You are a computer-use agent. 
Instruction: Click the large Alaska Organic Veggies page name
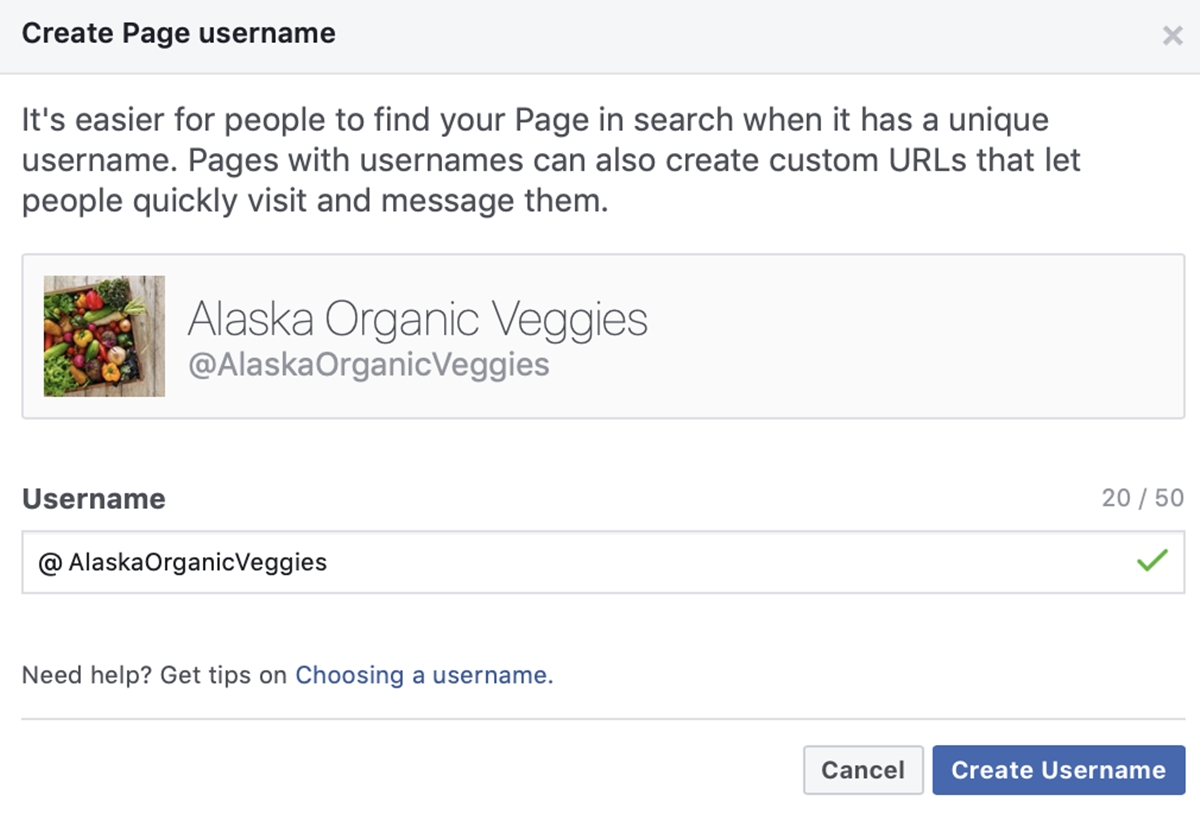tap(418, 319)
